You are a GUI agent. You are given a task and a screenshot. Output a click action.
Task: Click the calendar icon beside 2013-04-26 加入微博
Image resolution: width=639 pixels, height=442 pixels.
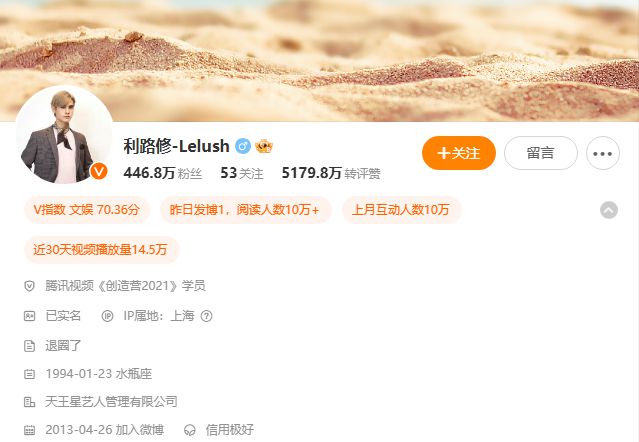(x=29, y=430)
